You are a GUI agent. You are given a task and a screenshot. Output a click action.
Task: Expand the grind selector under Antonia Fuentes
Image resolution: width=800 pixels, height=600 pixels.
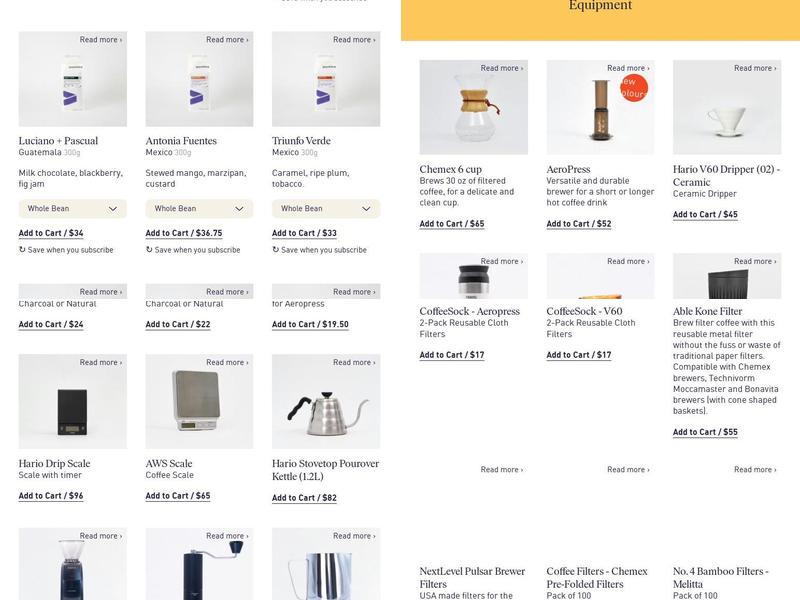tap(199, 209)
